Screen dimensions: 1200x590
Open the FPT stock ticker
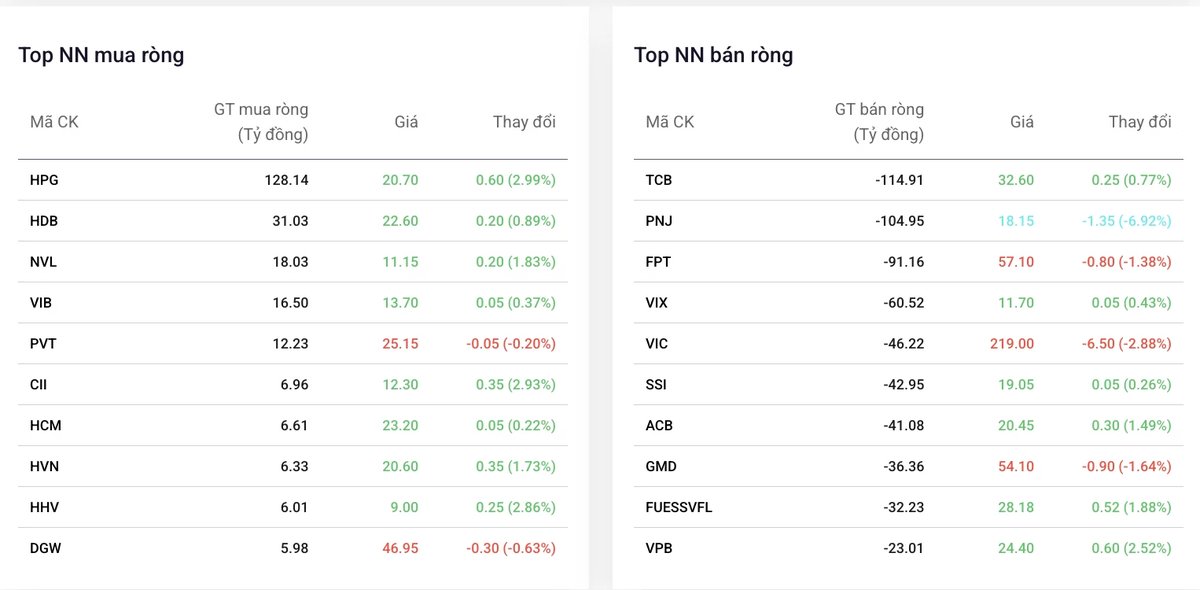point(658,262)
